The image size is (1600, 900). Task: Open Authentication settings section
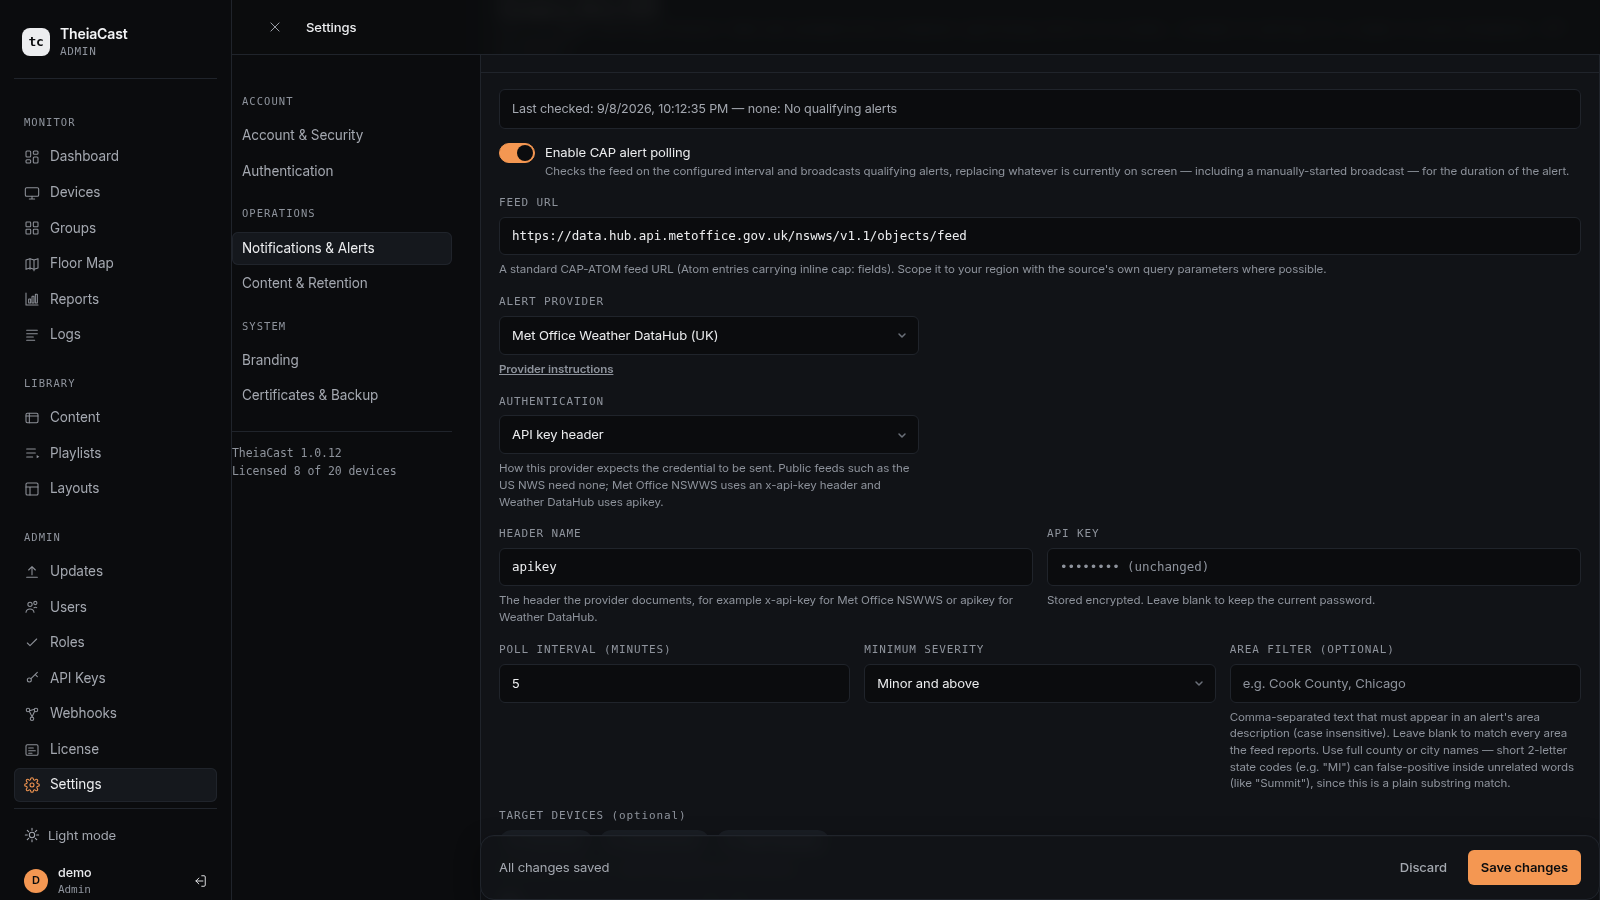pyautogui.click(x=341, y=171)
